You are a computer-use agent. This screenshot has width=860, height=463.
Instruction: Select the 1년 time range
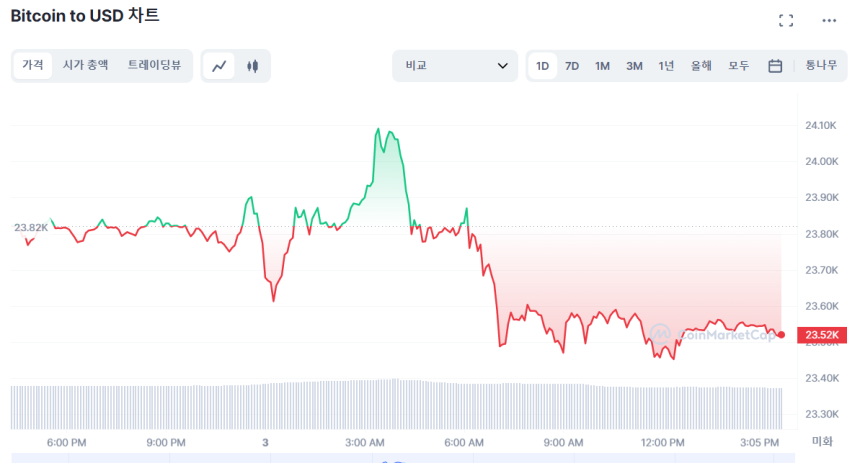click(666, 66)
